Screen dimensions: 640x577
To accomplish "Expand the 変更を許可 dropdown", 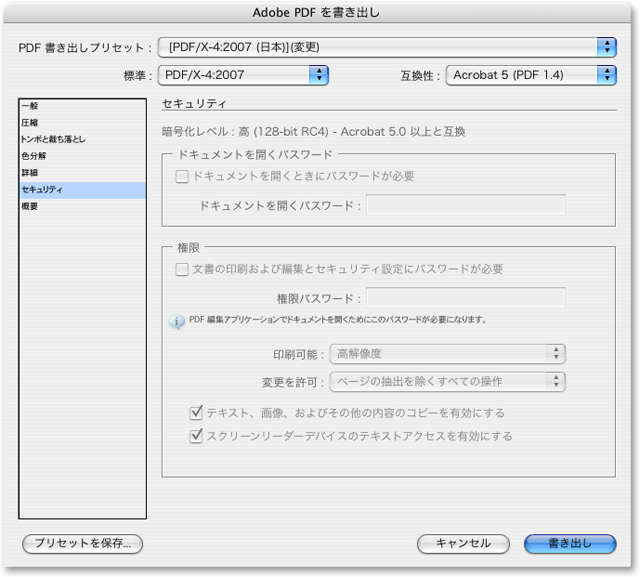I will (x=448, y=381).
